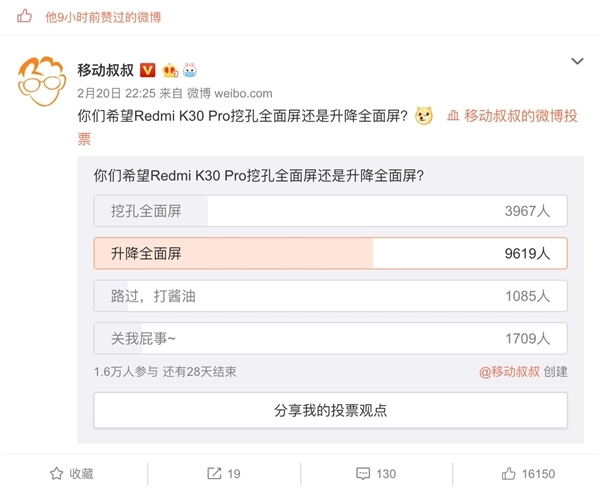Image resolution: width=600 pixels, height=491 pixels.
Task: Vote for 挖孔全面屏 option
Action: 330,211
